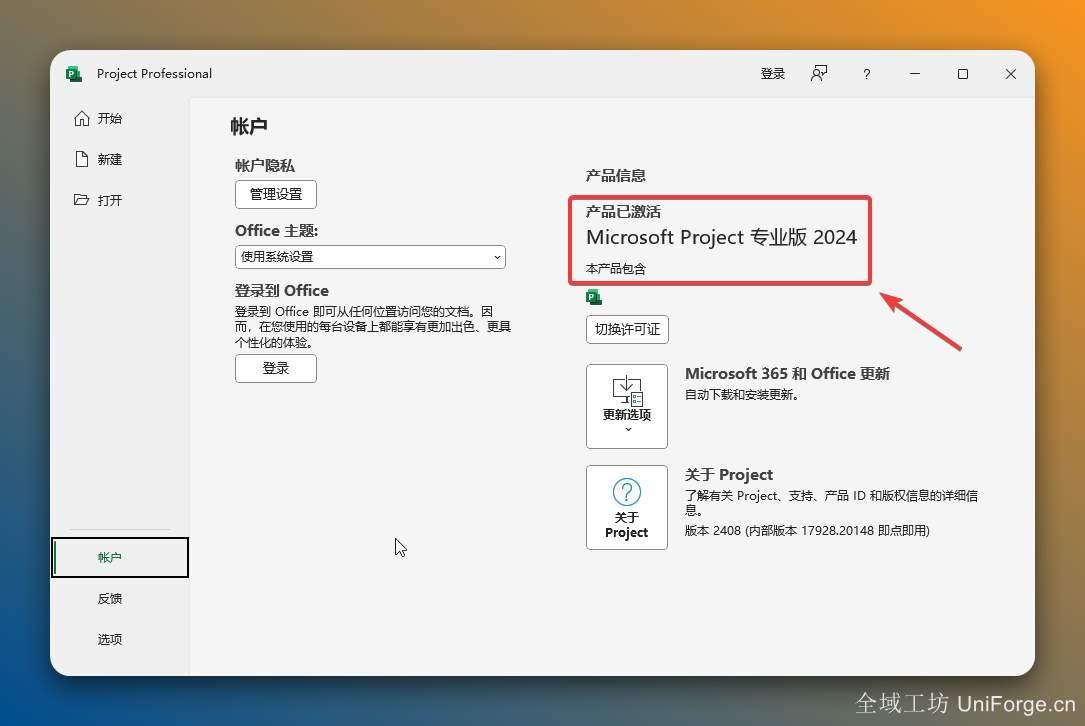1085x726 pixels.
Task: Click the Microsoft 365 和 Office 更新 heading
Action: point(787,374)
